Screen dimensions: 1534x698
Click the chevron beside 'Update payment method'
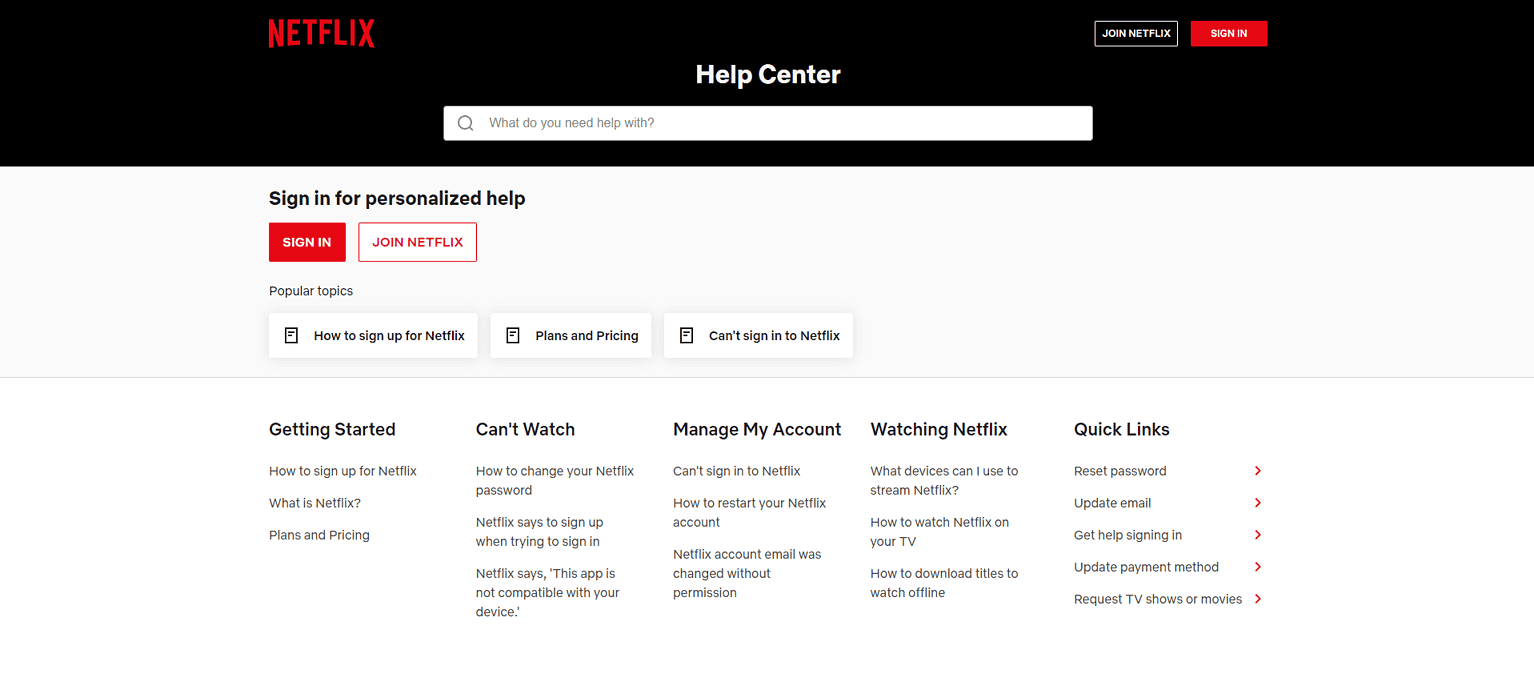click(x=1258, y=567)
